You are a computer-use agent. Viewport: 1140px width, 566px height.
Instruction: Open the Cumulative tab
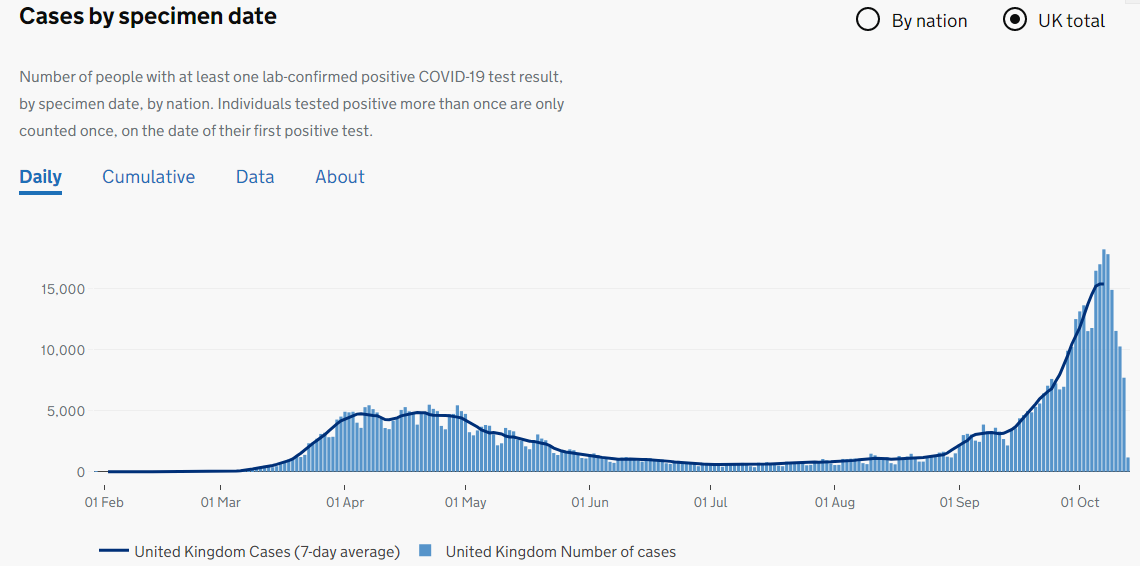(148, 177)
